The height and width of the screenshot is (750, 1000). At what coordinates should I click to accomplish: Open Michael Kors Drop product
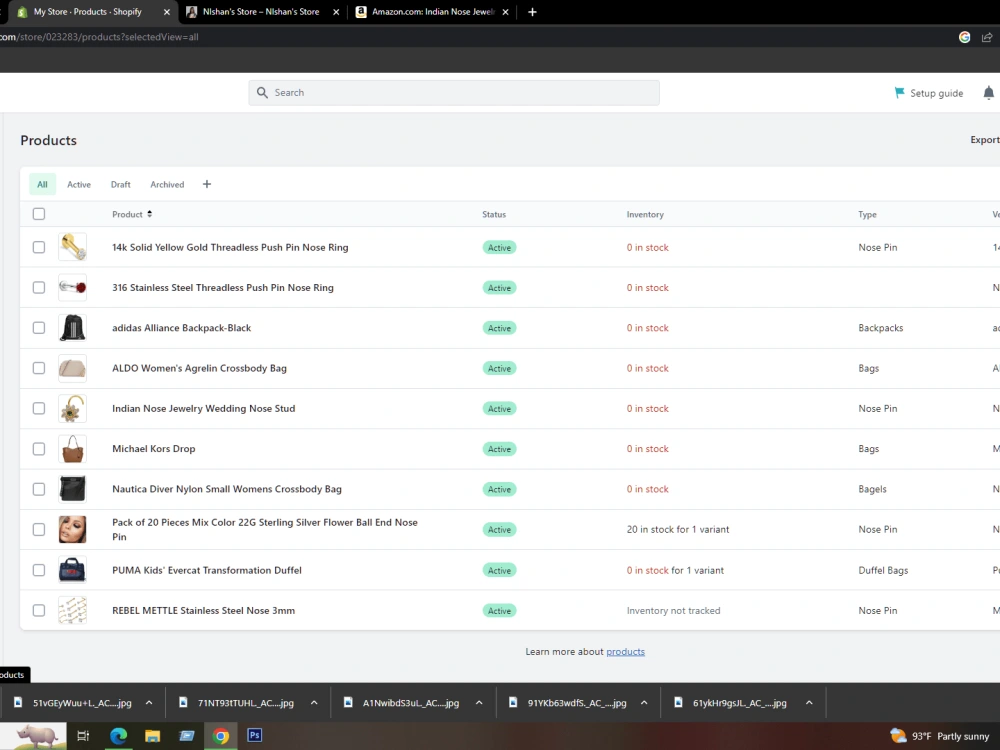point(154,449)
